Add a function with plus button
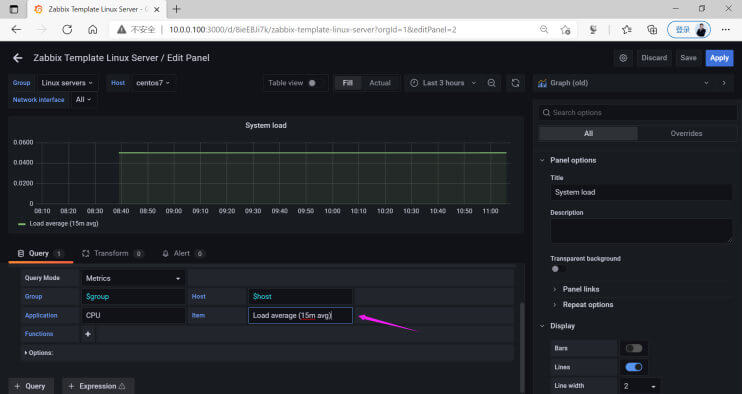Viewport: 742px width, 394px height. (88, 334)
